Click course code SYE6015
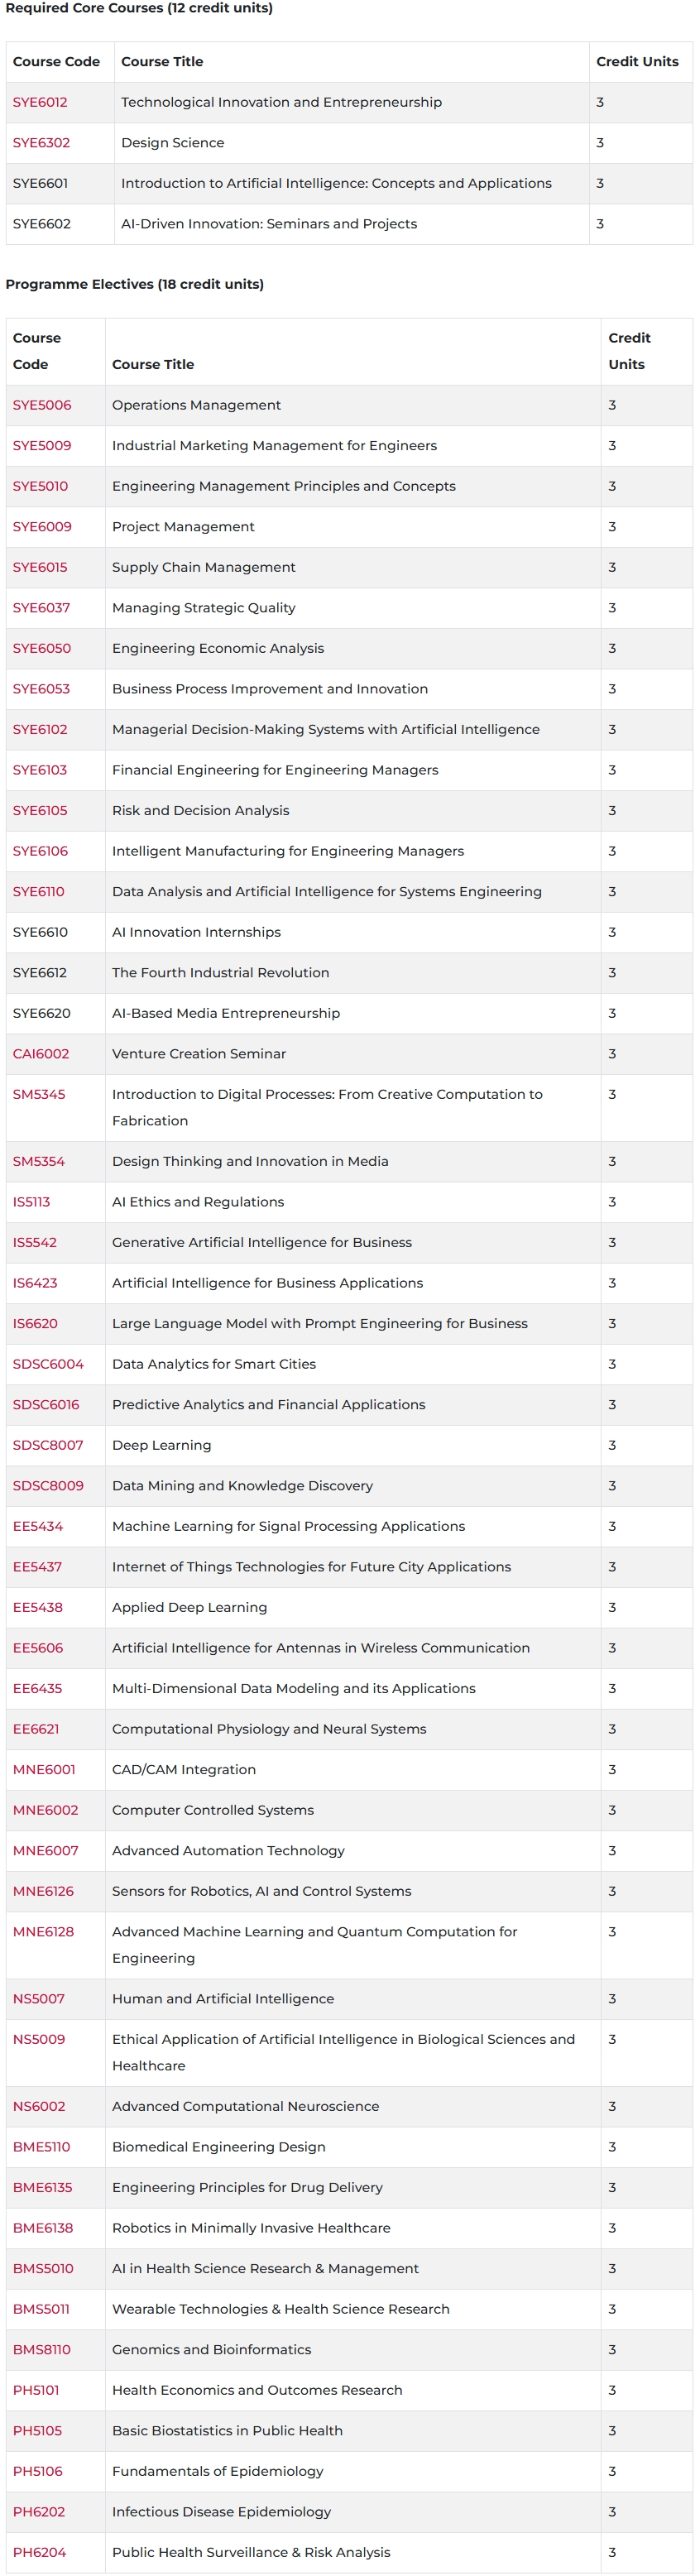 pos(40,567)
